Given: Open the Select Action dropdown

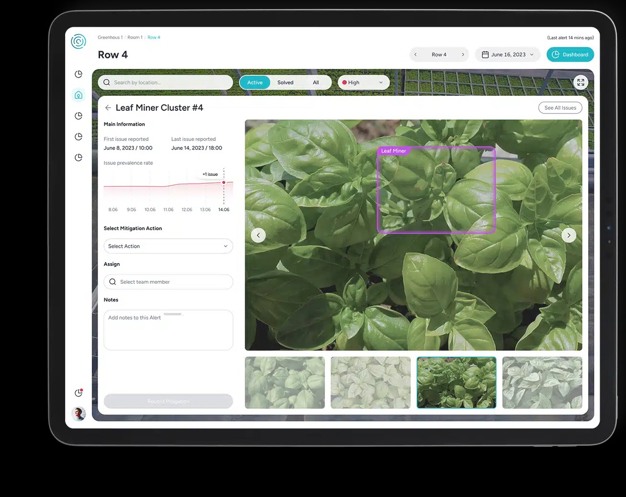Looking at the screenshot, I should coord(168,246).
